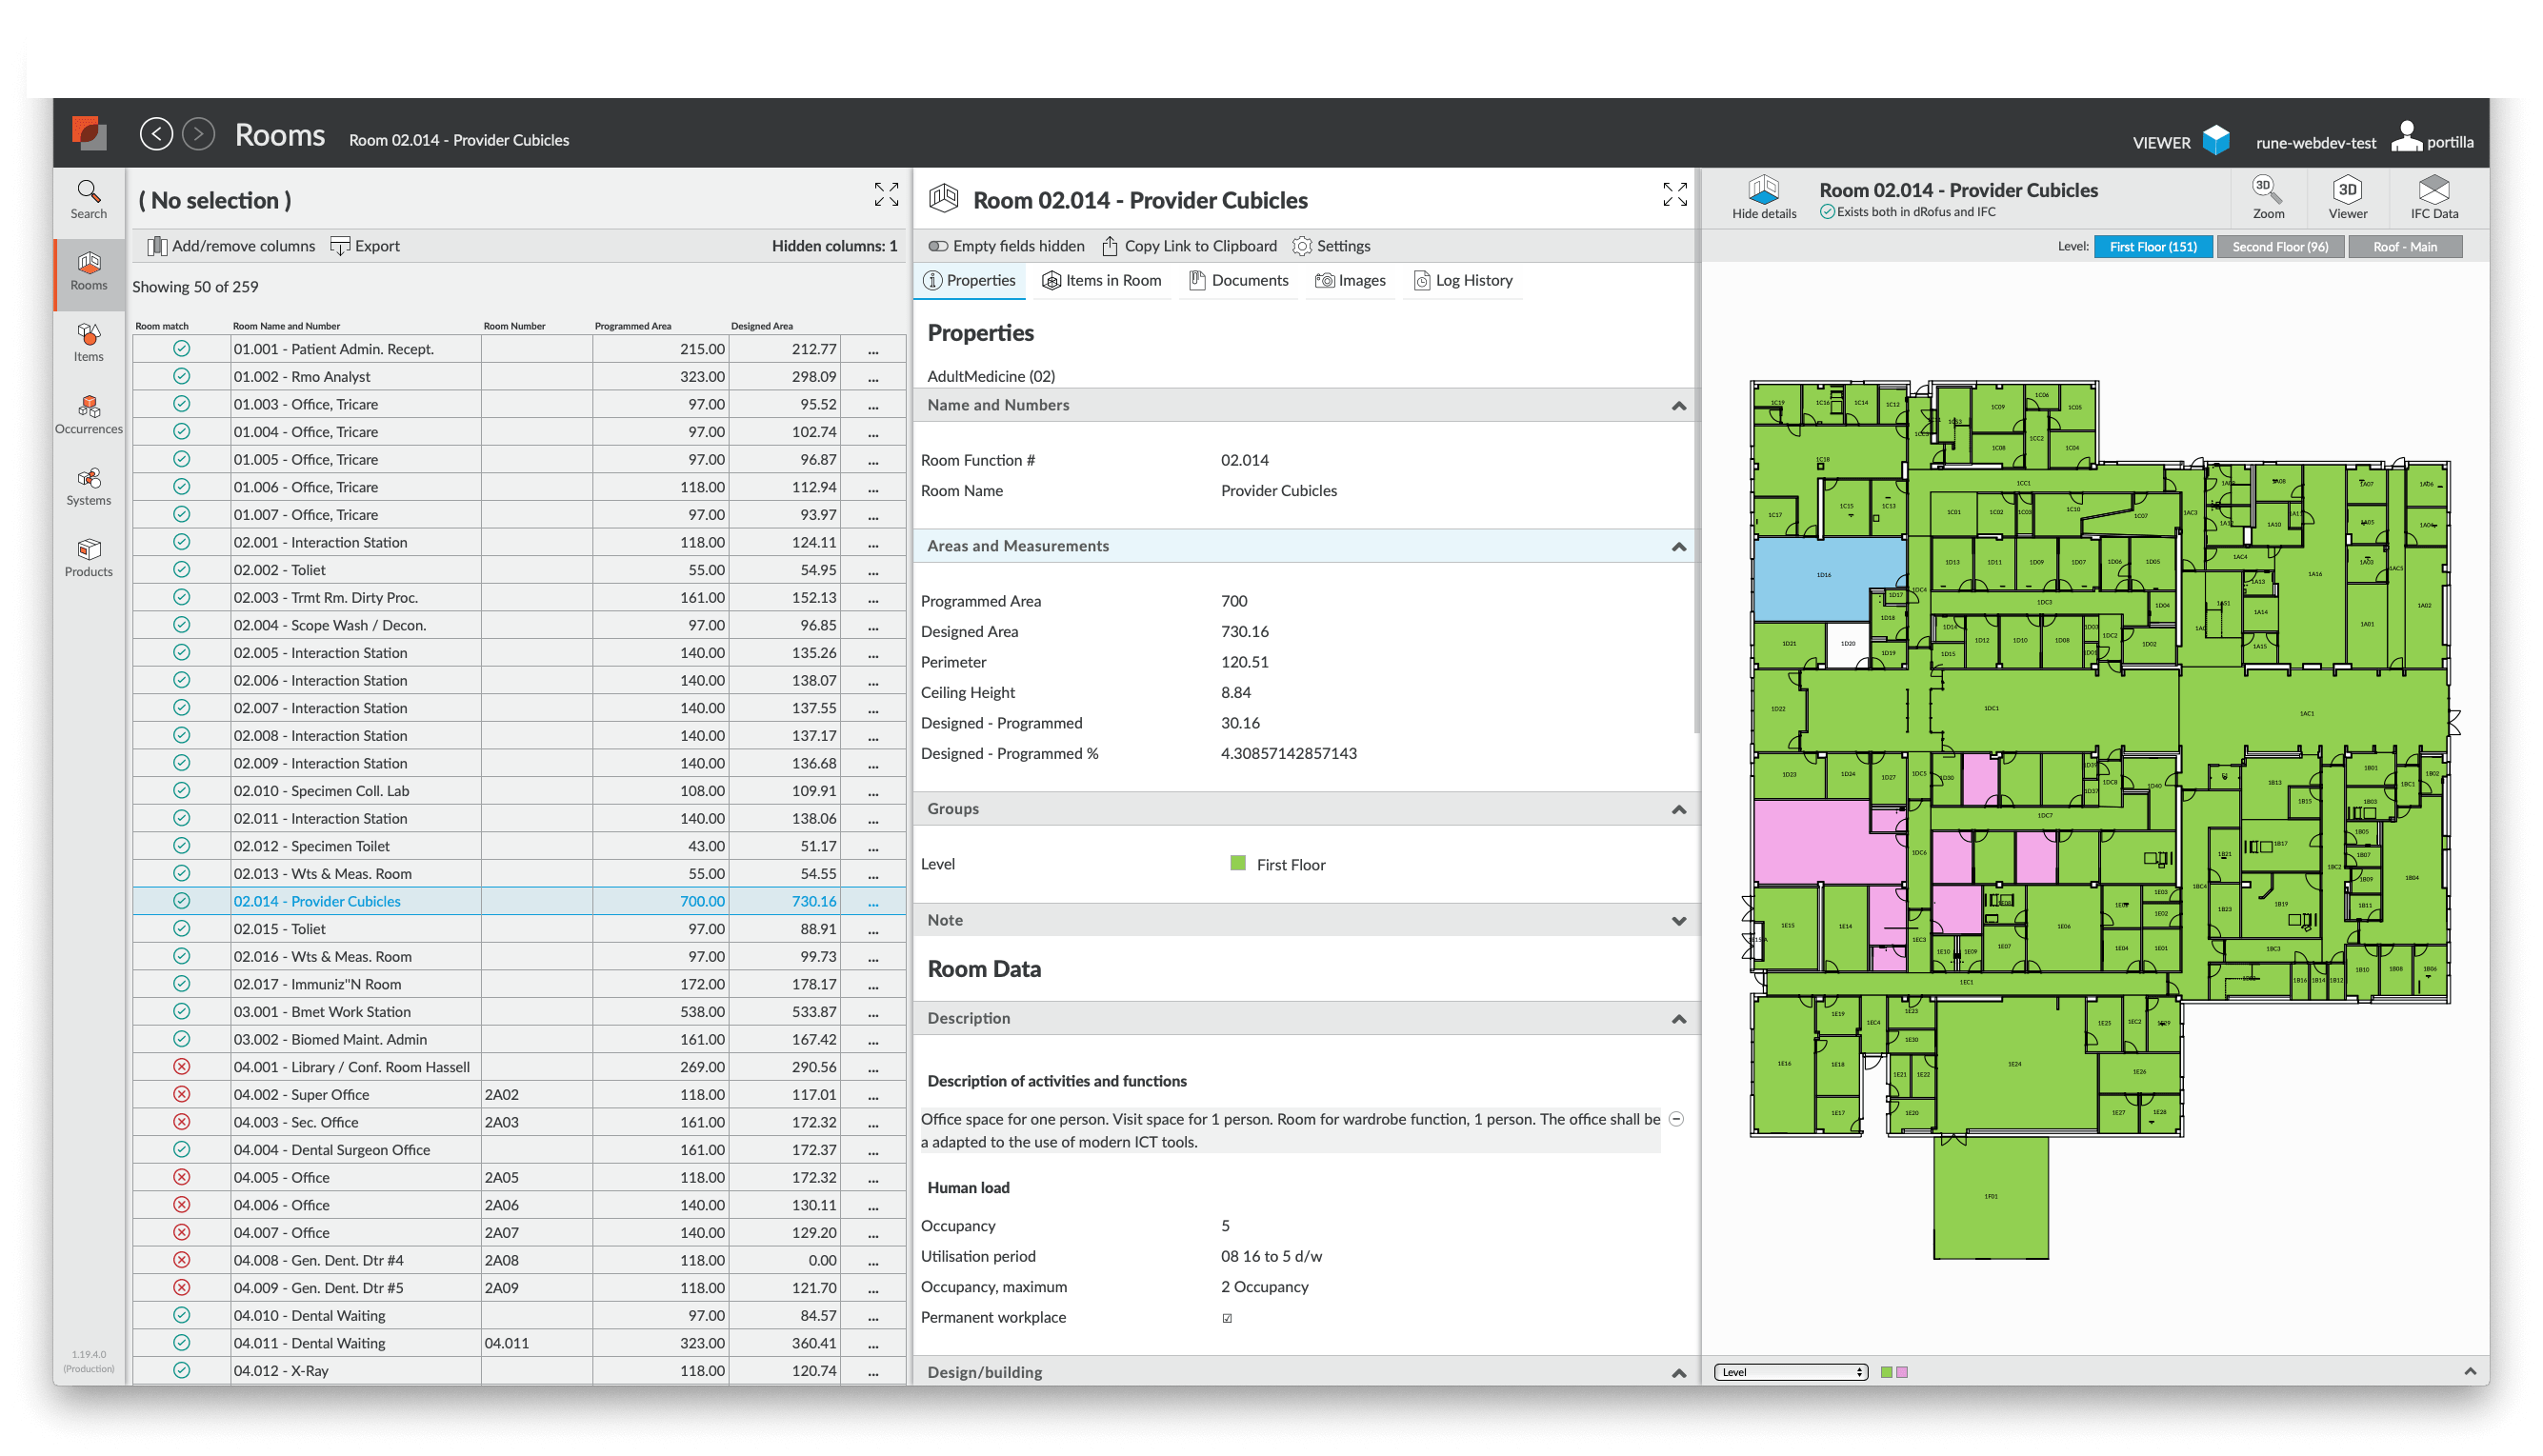
Task: Open the Products sidebar section
Action: [x=88, y=557]
